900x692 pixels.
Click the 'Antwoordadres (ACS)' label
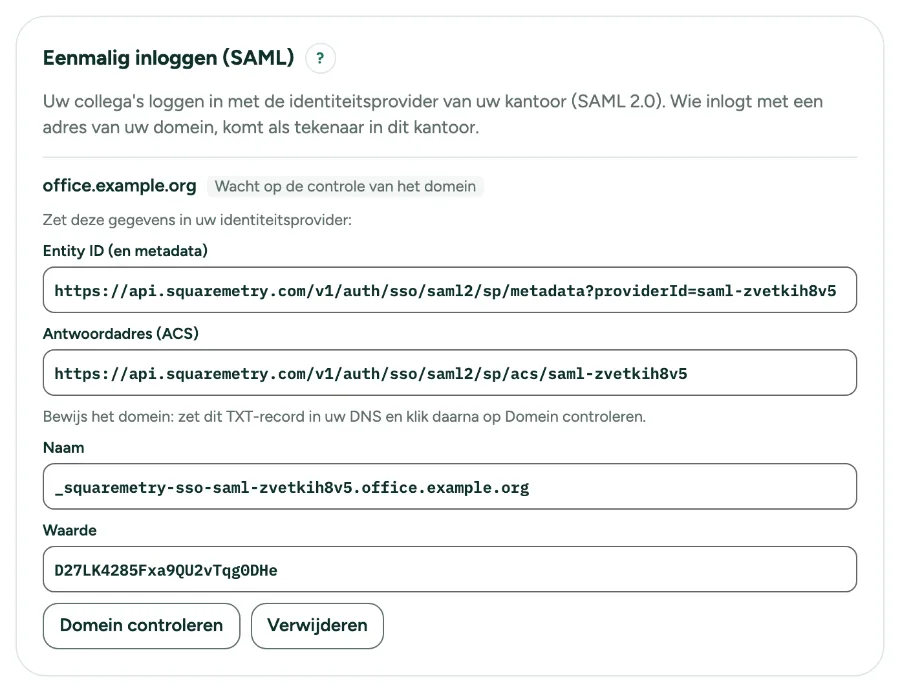click(x=121, y=333)
